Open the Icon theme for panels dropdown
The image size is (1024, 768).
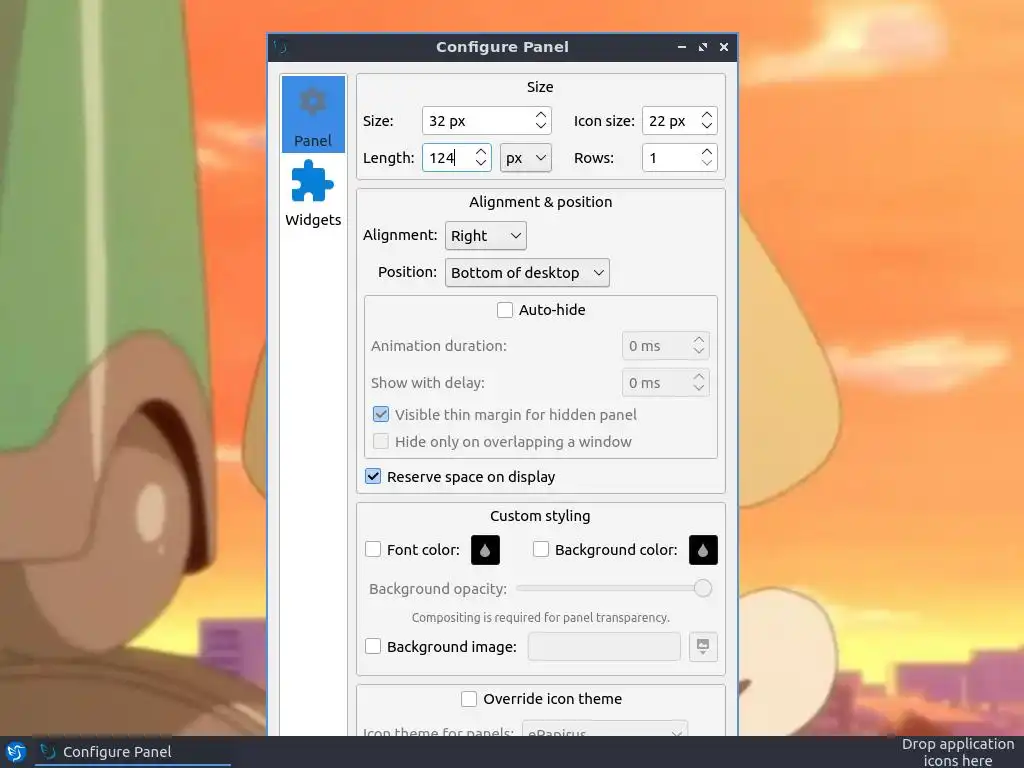[605, 729]
